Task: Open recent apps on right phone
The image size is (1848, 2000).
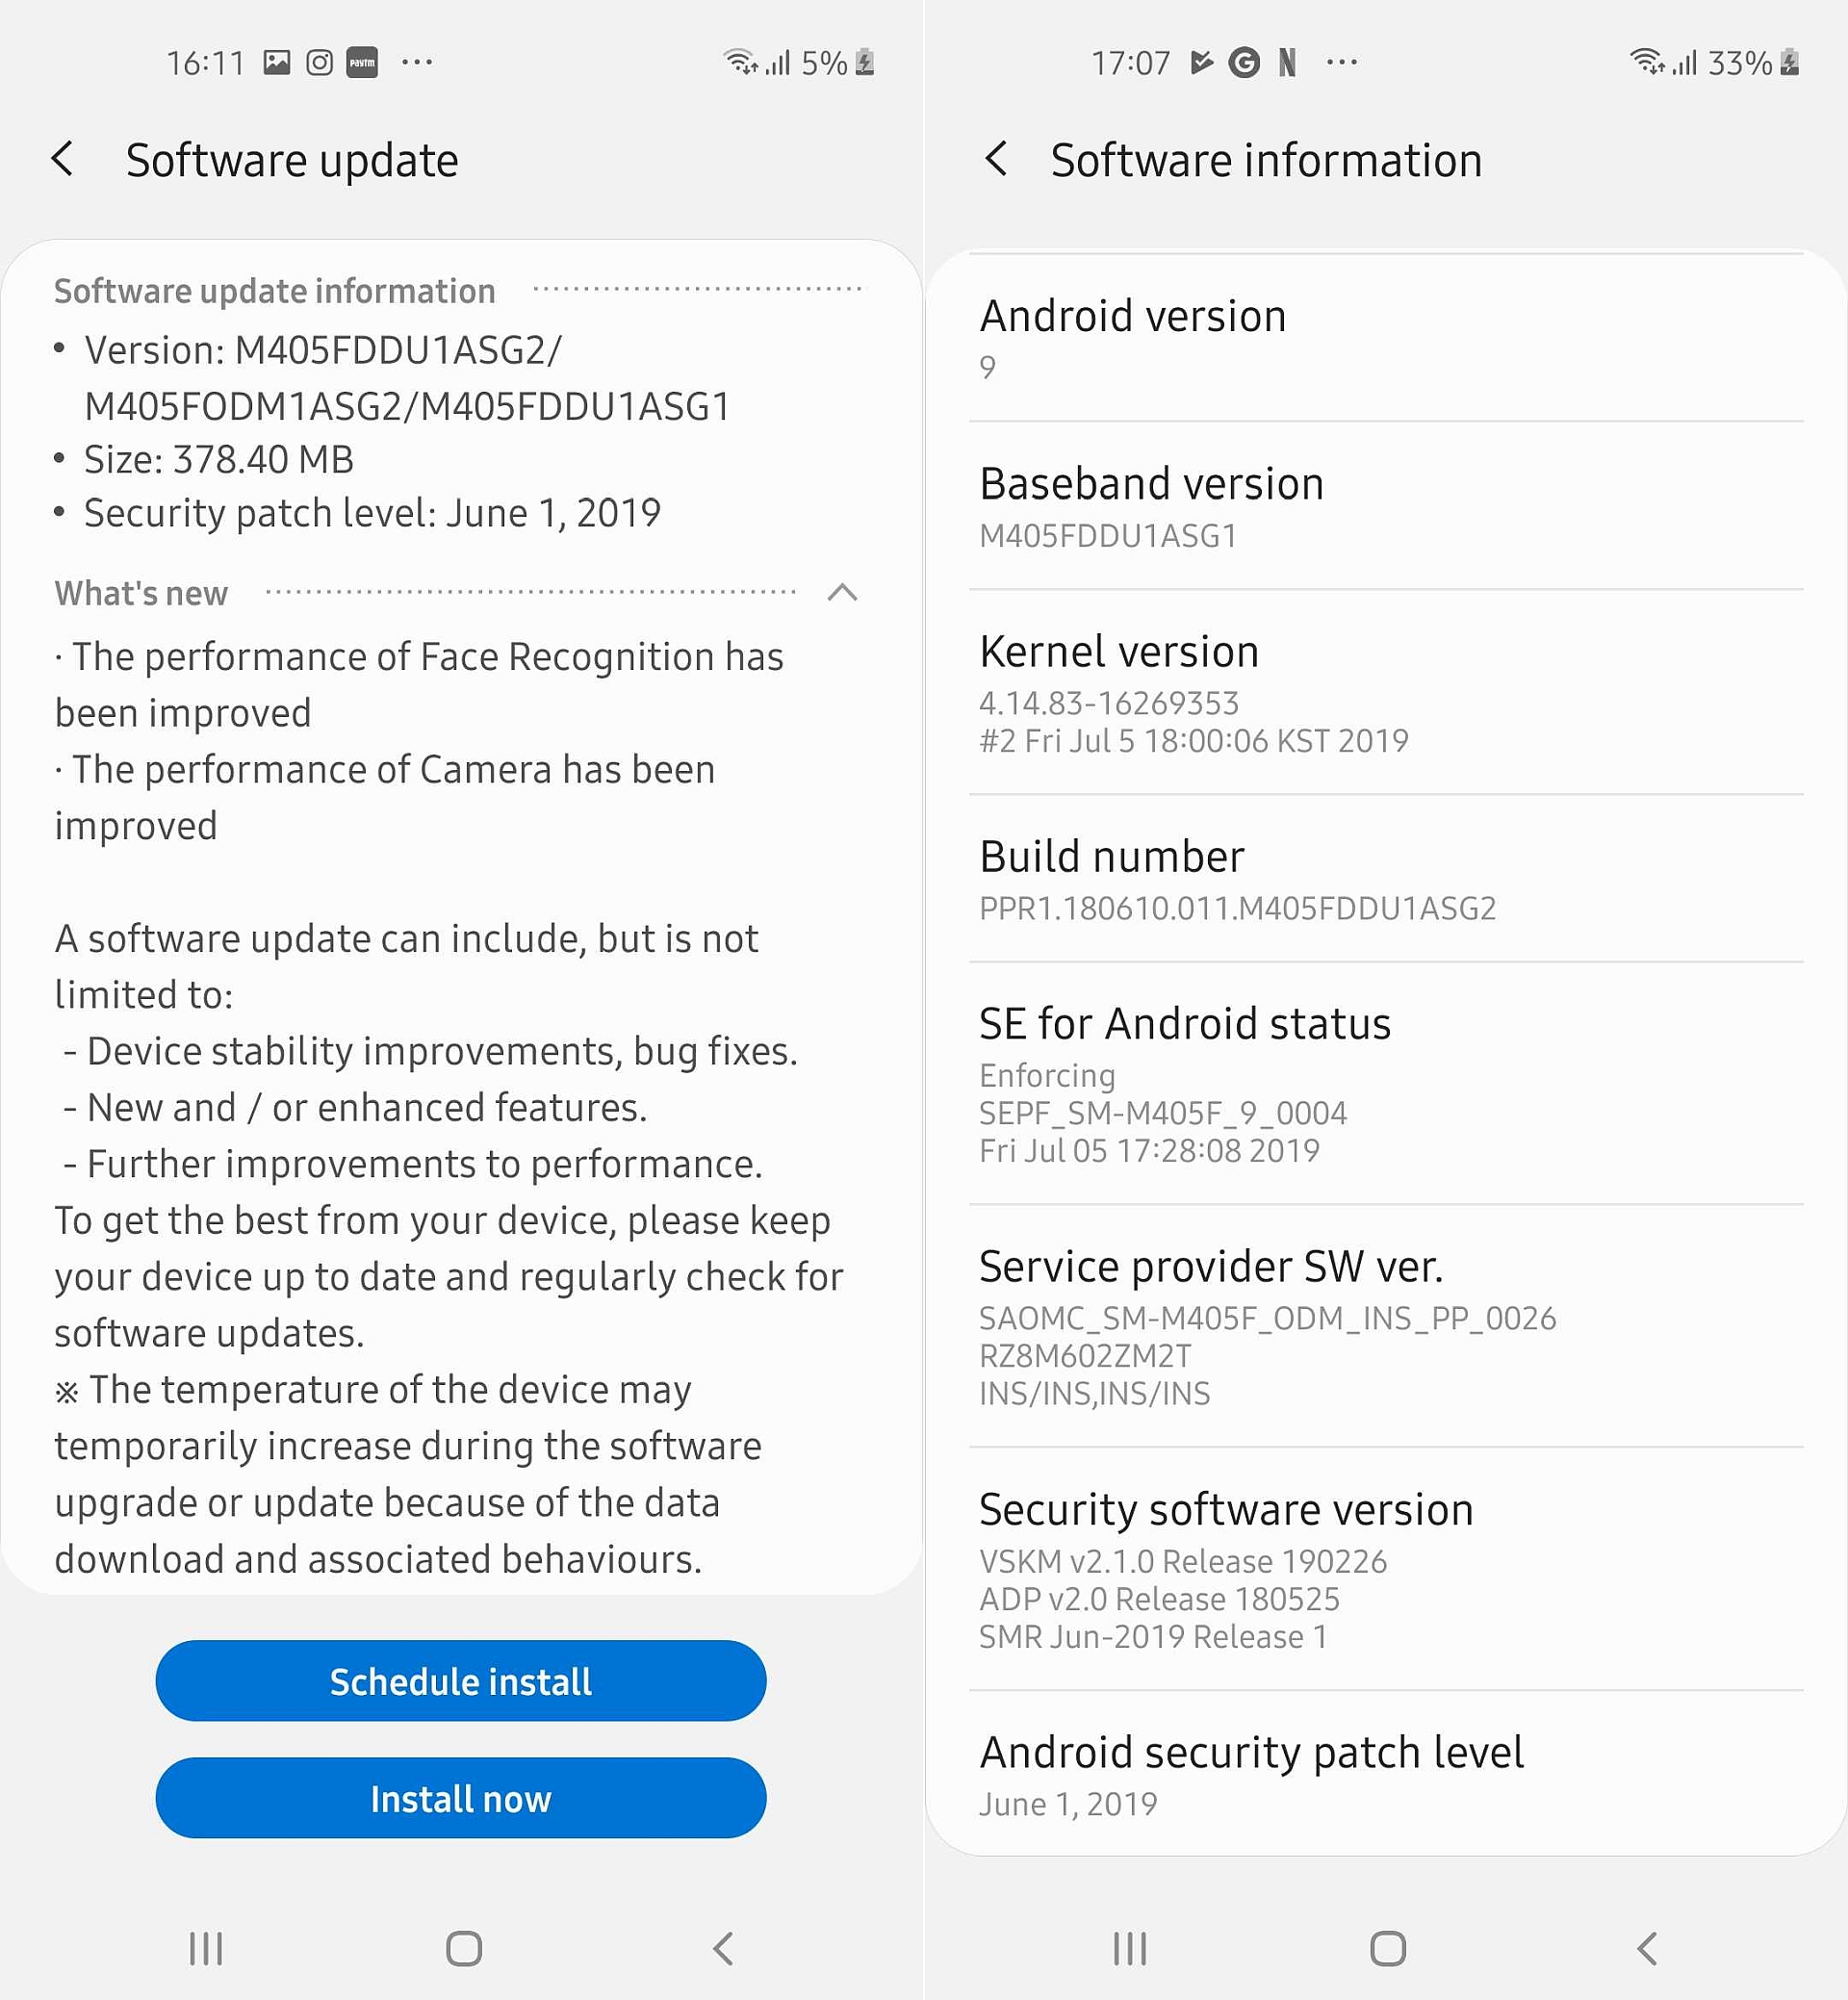Action: 1130,1948
